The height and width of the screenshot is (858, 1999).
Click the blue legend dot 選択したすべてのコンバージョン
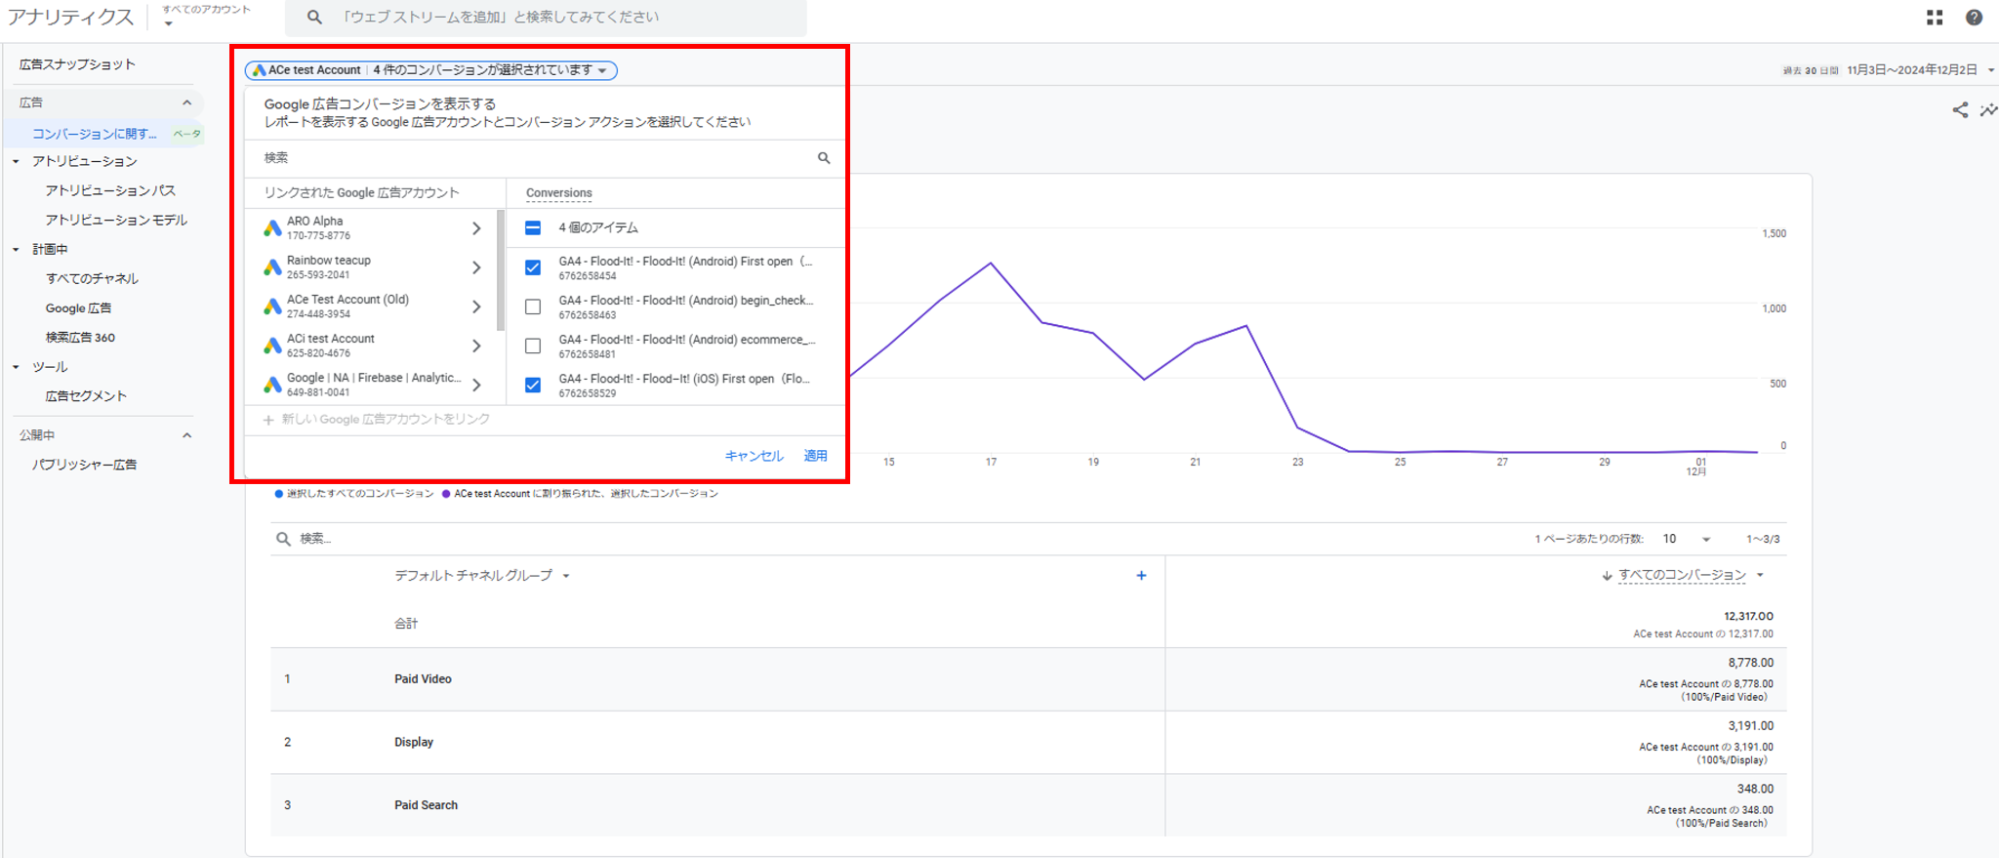click(279, 494)
